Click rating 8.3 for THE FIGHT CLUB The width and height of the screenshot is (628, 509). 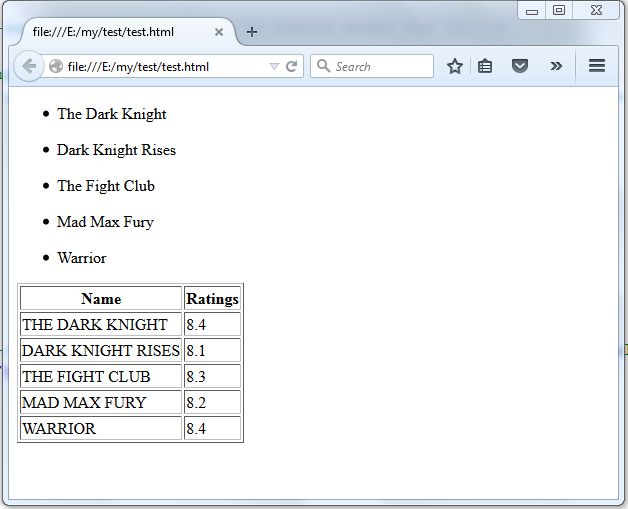point(212,376)
